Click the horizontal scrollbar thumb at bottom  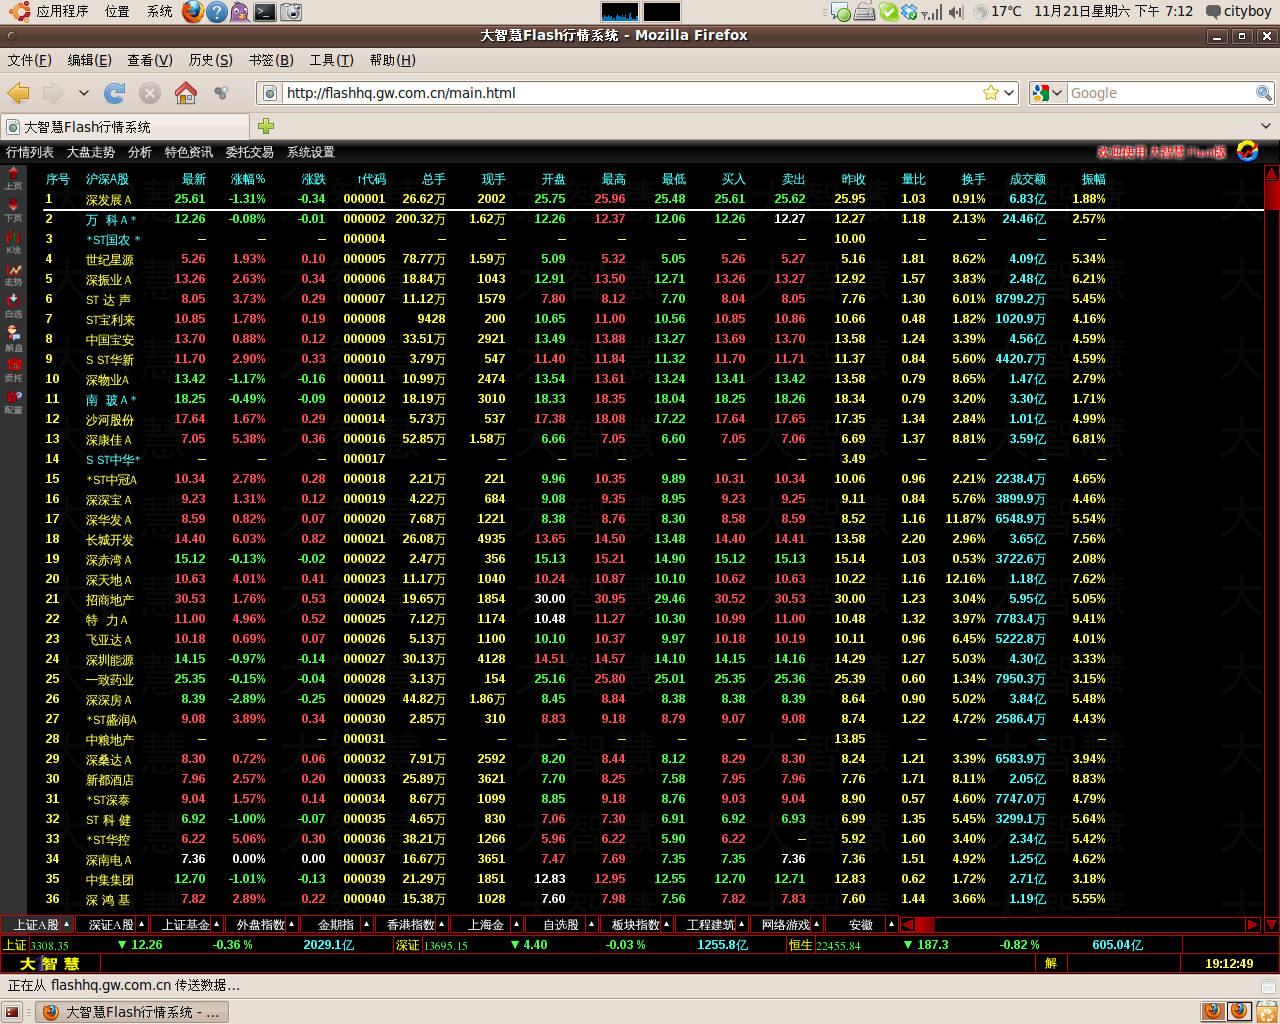coord(925,924)
